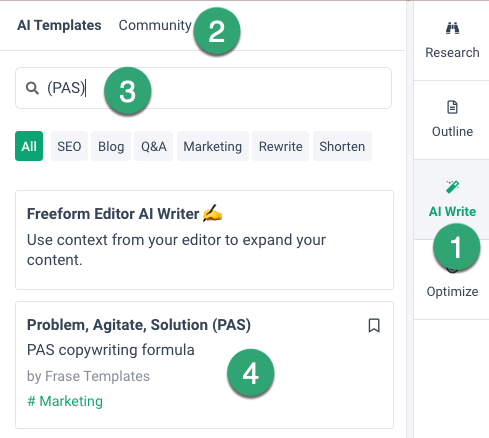
Task: Filter templates by Shorten
Action: (342, 146)
